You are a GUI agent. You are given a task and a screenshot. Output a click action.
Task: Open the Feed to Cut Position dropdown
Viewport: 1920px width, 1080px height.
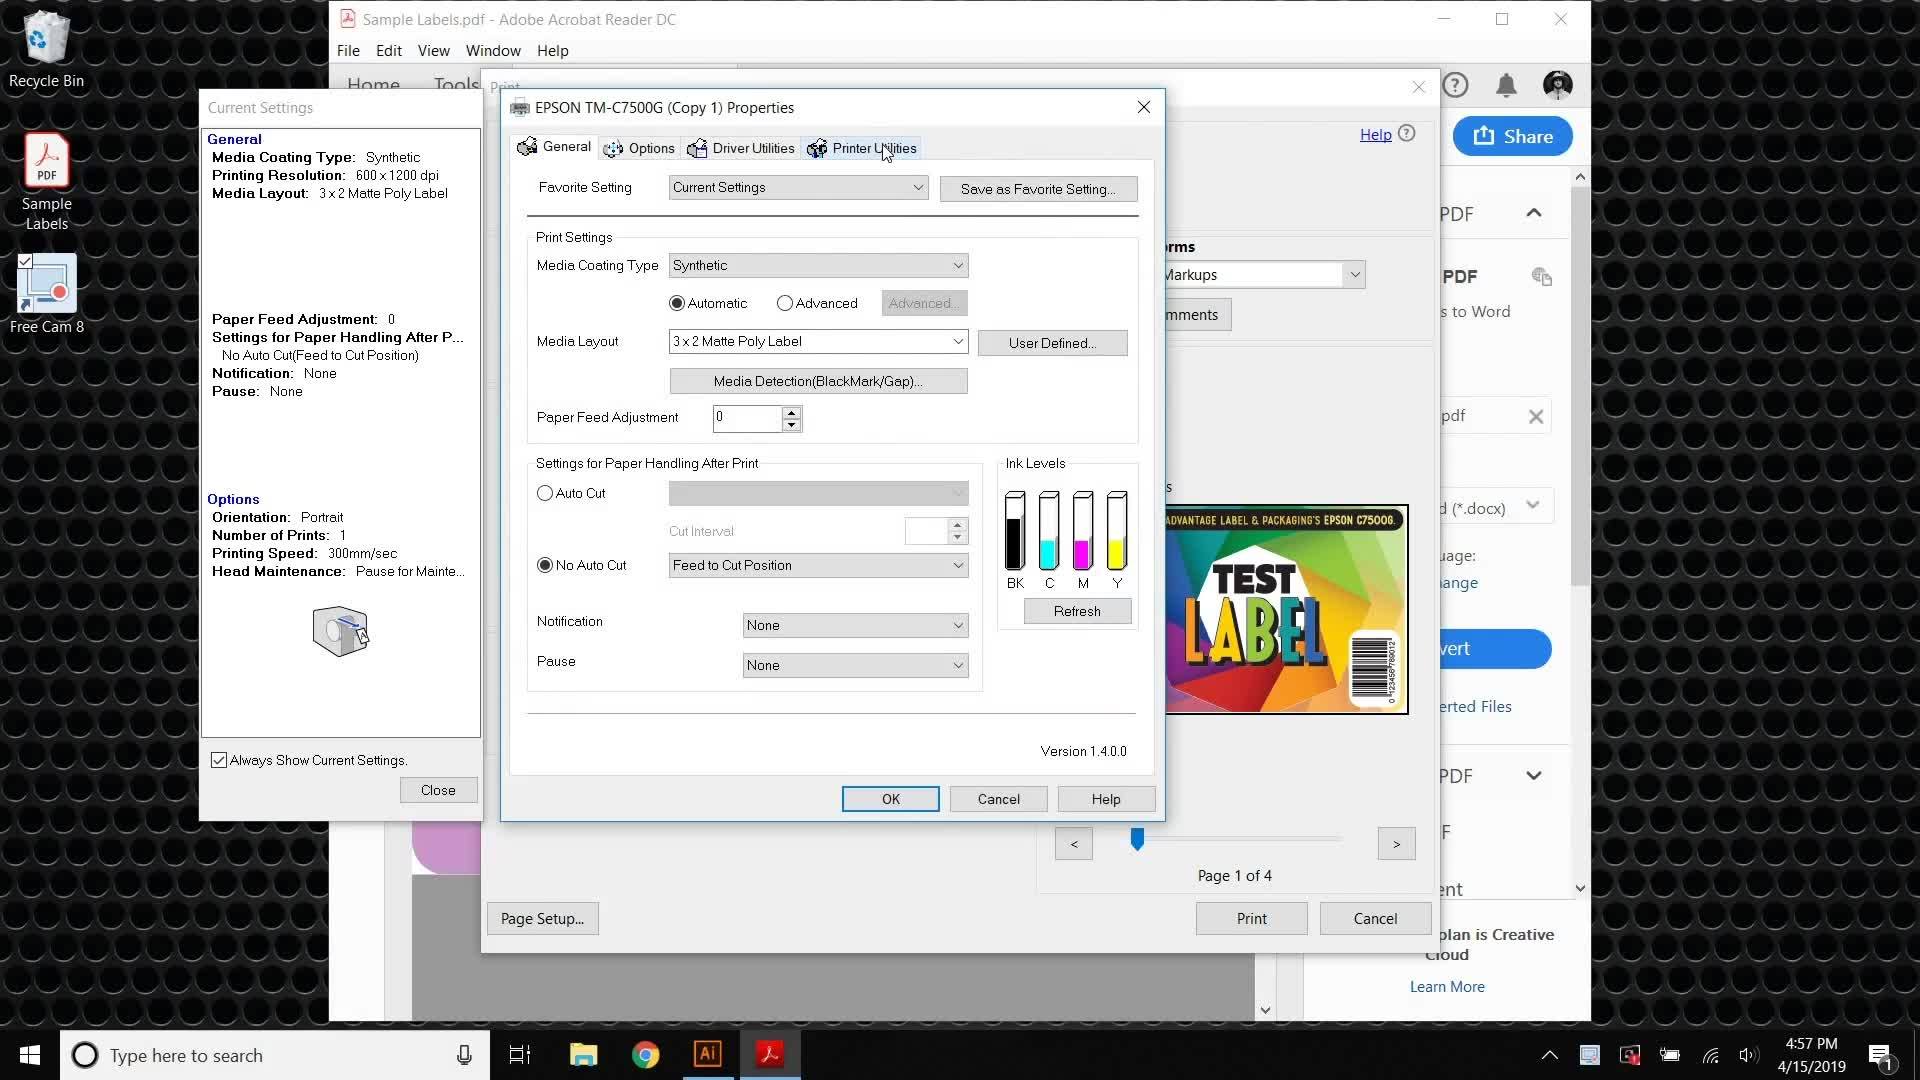pyautogui.click(x=818, y=566)
